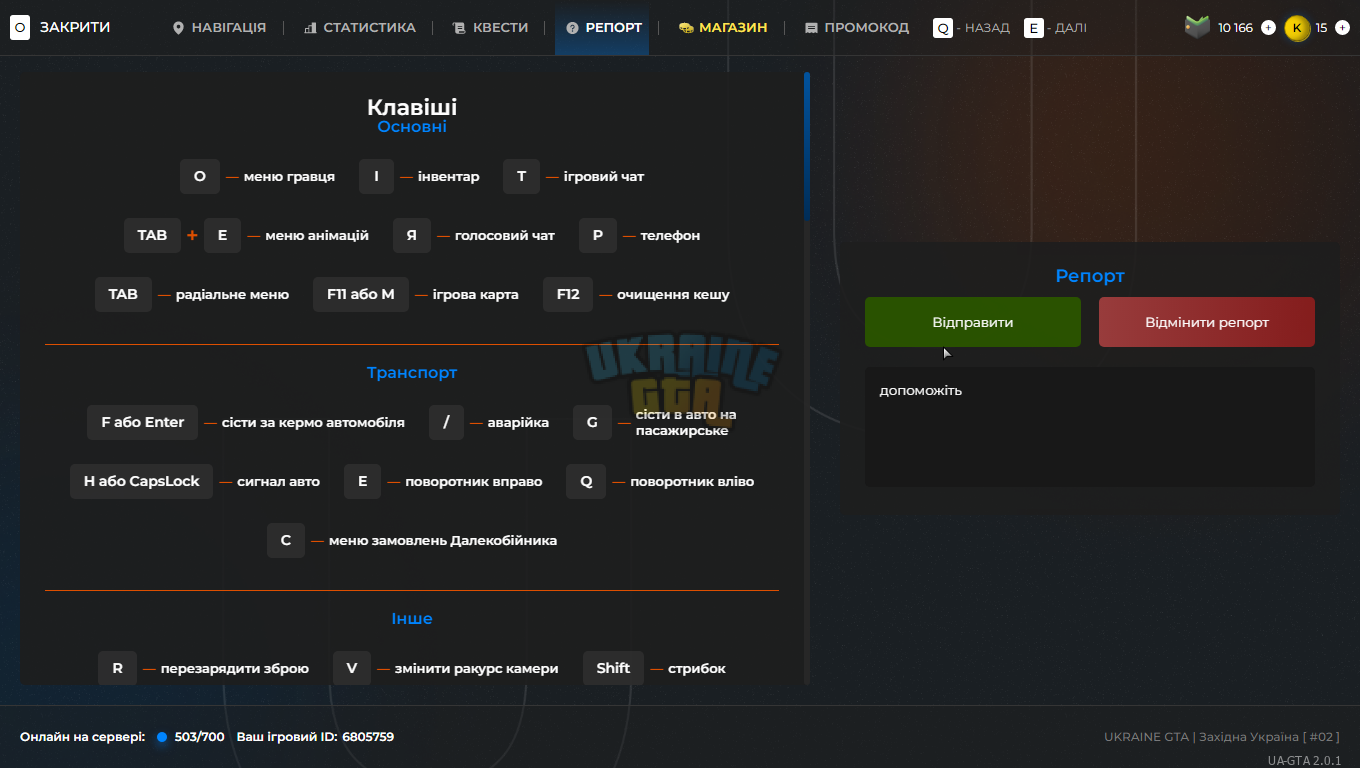Click the Основні section title
The height and width of the screenshot is (768, 1360).
point(412,127)
